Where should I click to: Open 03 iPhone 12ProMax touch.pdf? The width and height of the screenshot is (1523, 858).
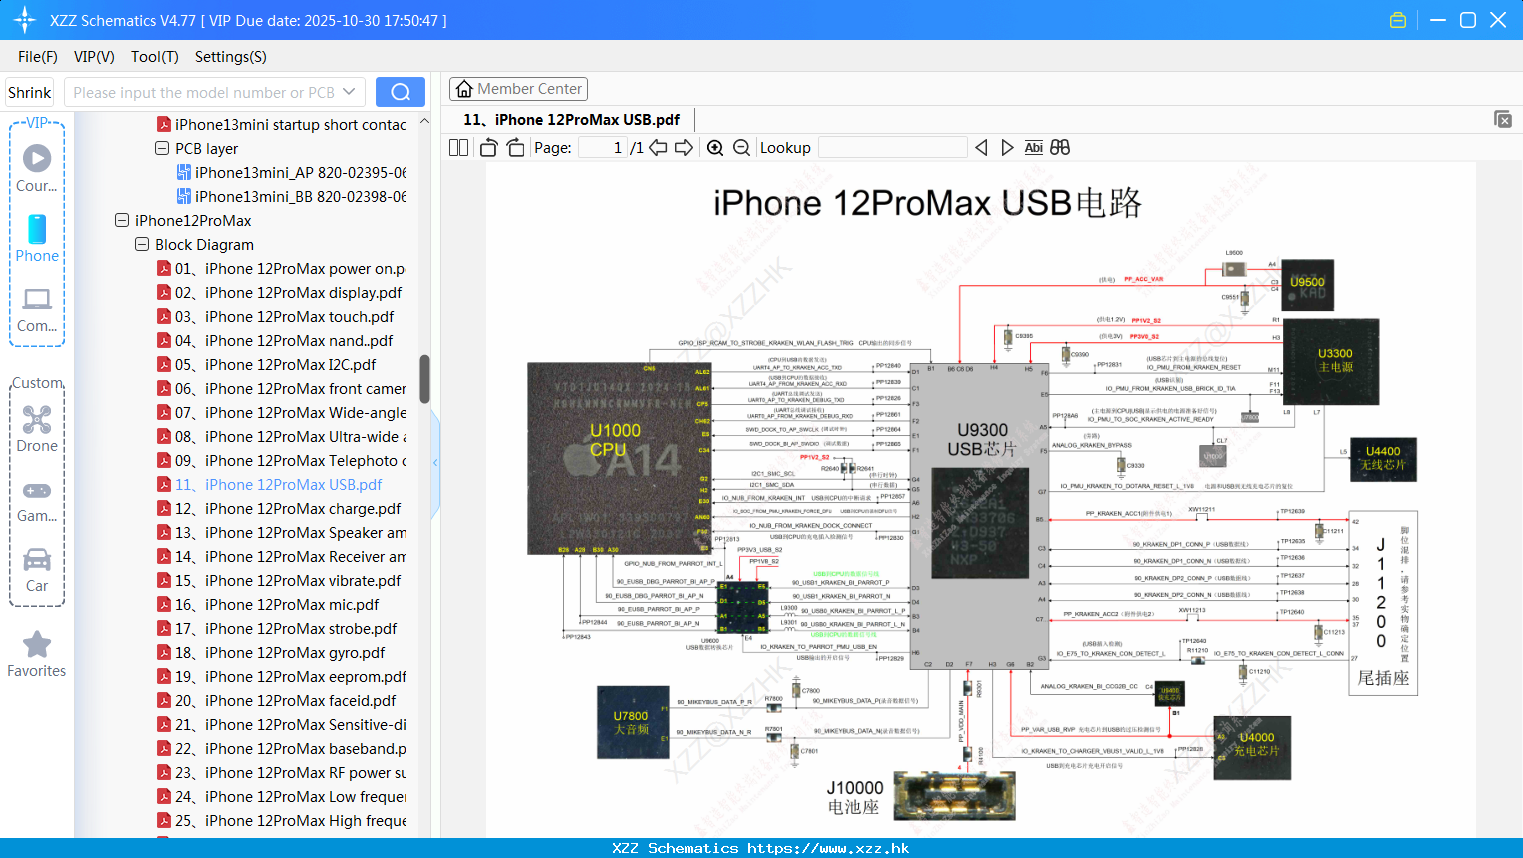coord(276,316)
